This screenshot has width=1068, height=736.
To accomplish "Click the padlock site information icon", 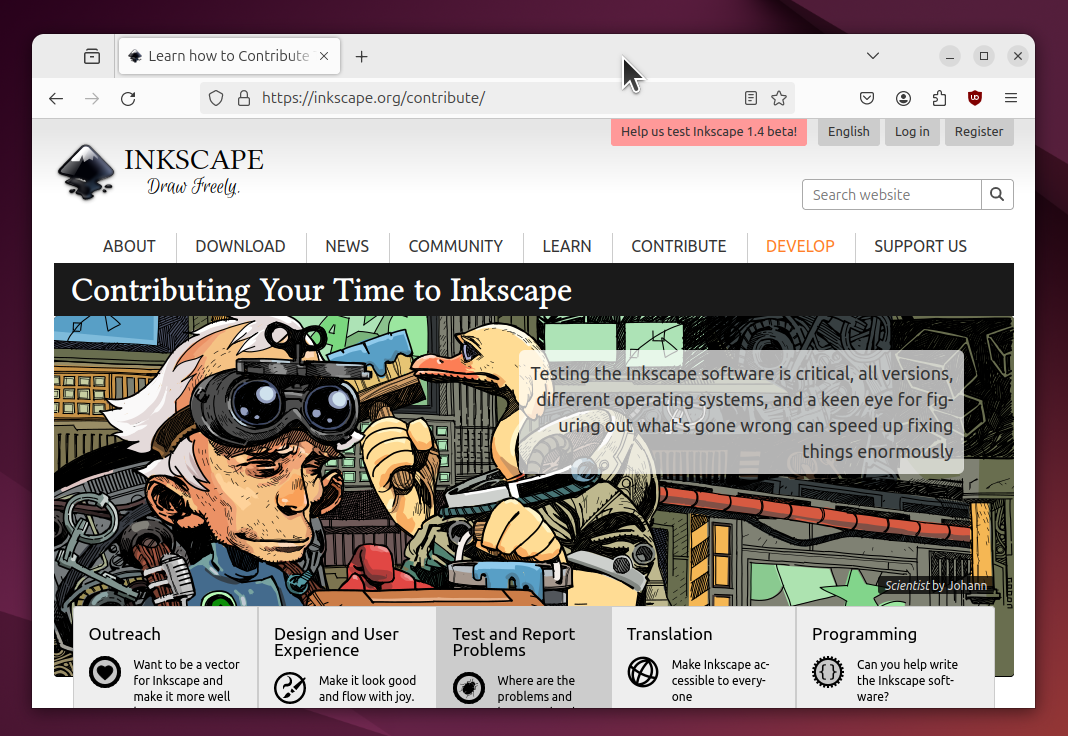I will tap(243, 98).
